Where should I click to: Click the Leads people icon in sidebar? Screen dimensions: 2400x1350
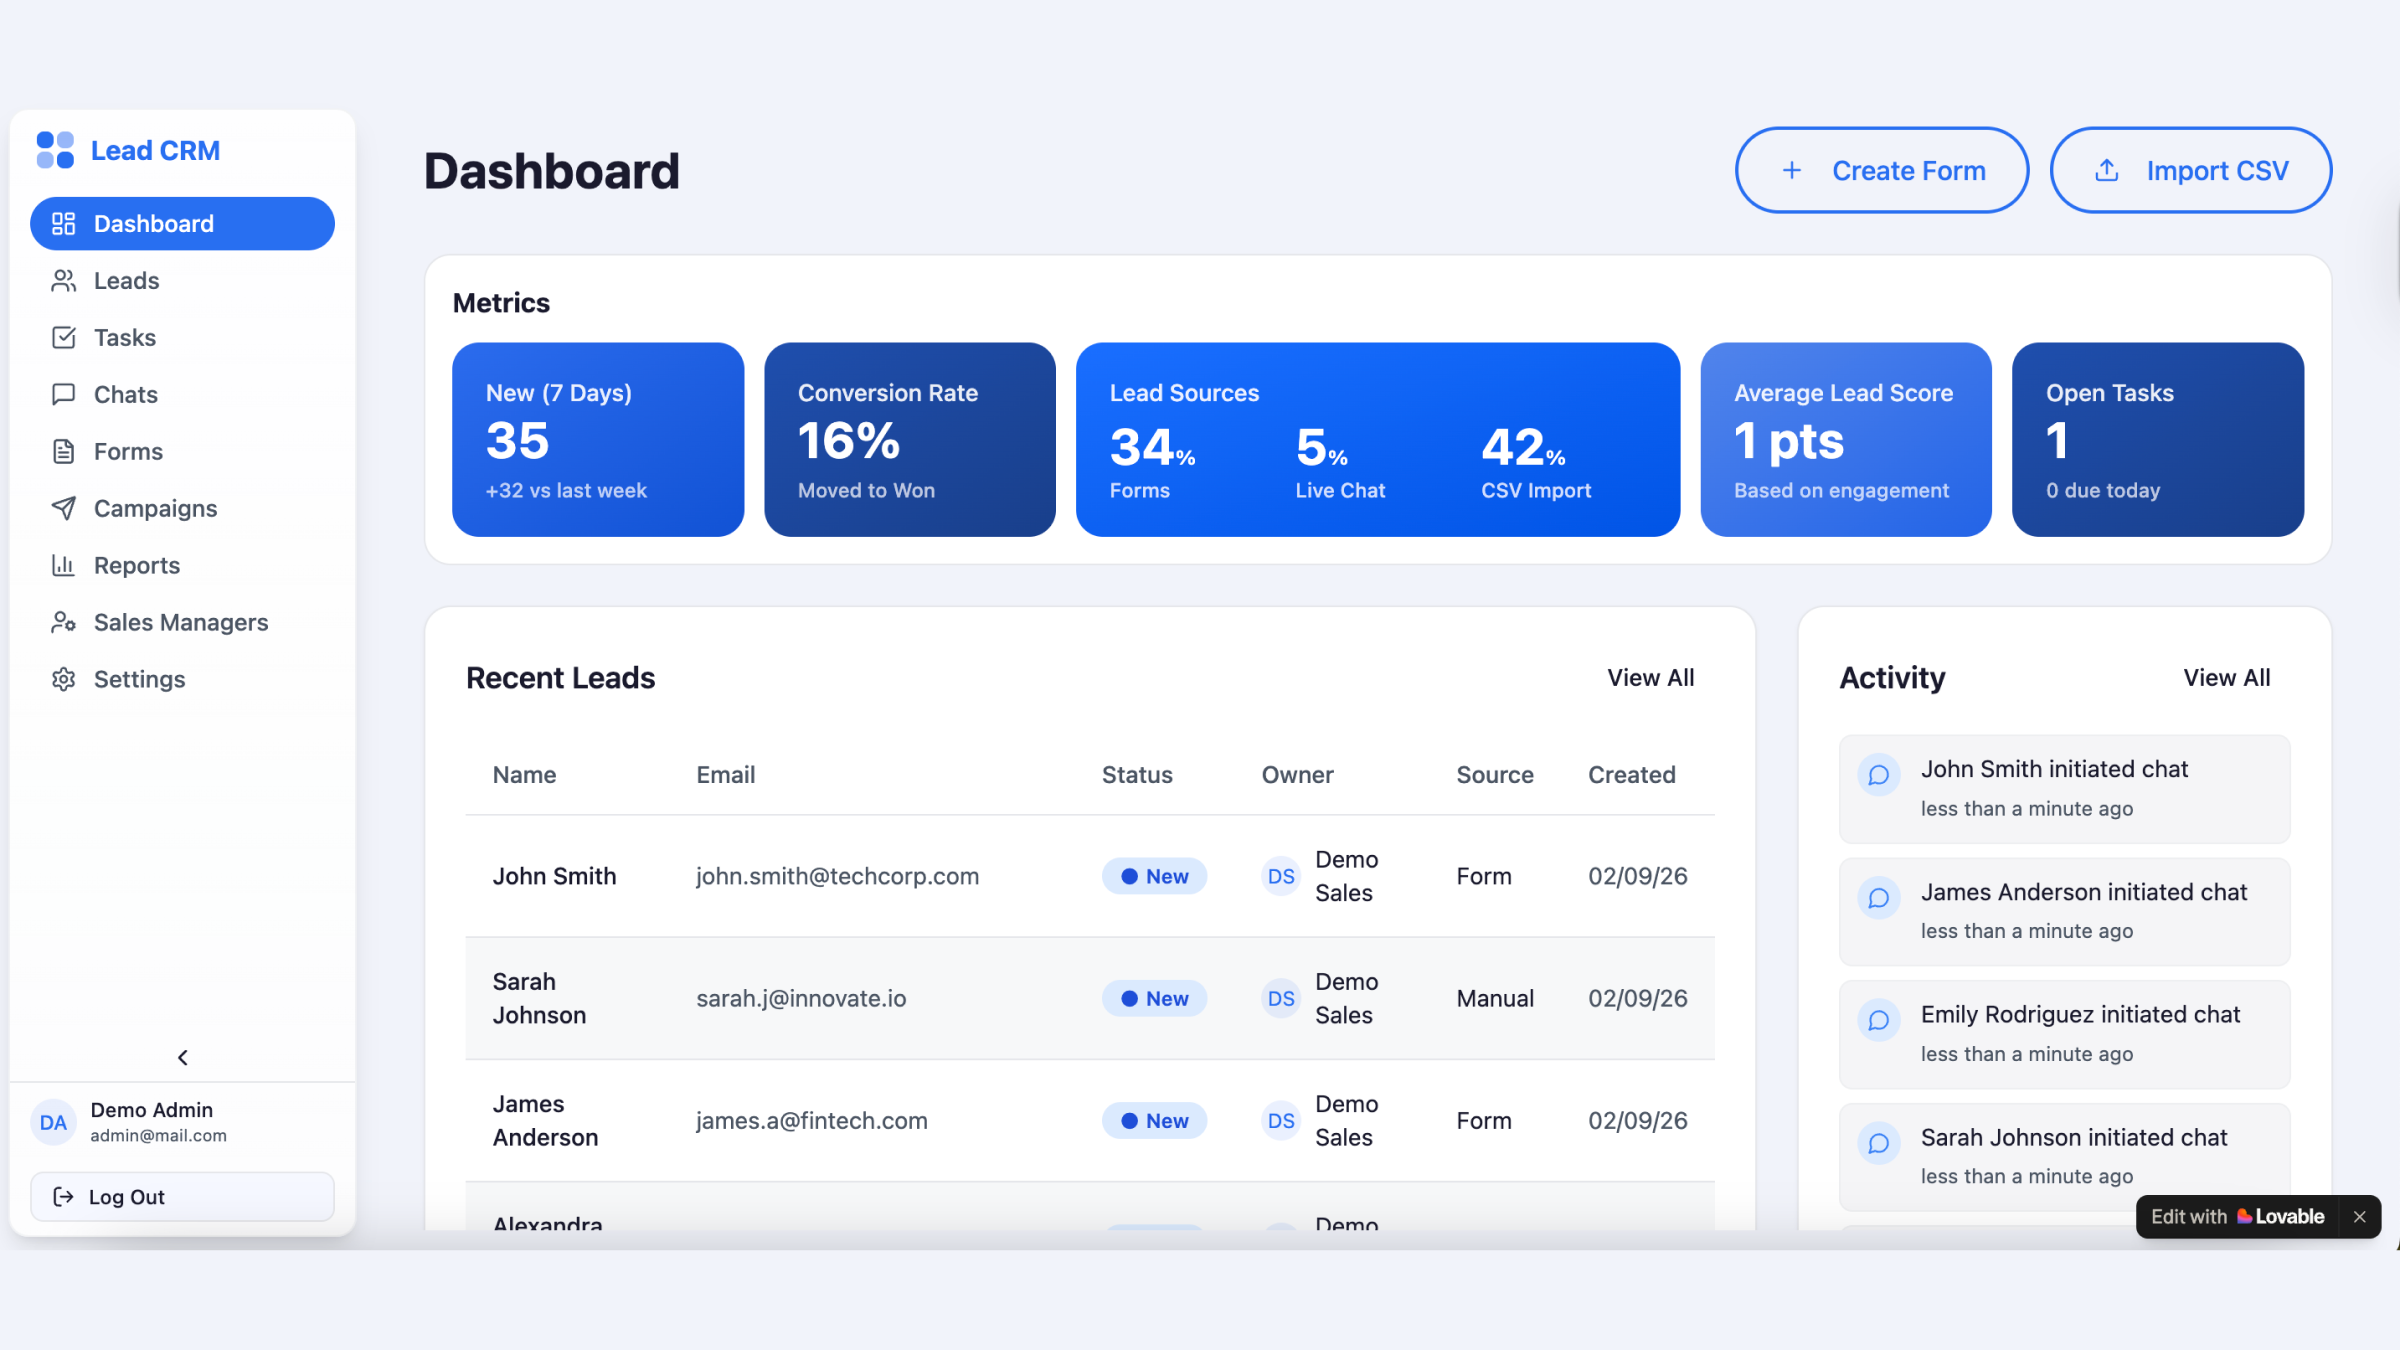pyautogui.click(x=63, y=281)
